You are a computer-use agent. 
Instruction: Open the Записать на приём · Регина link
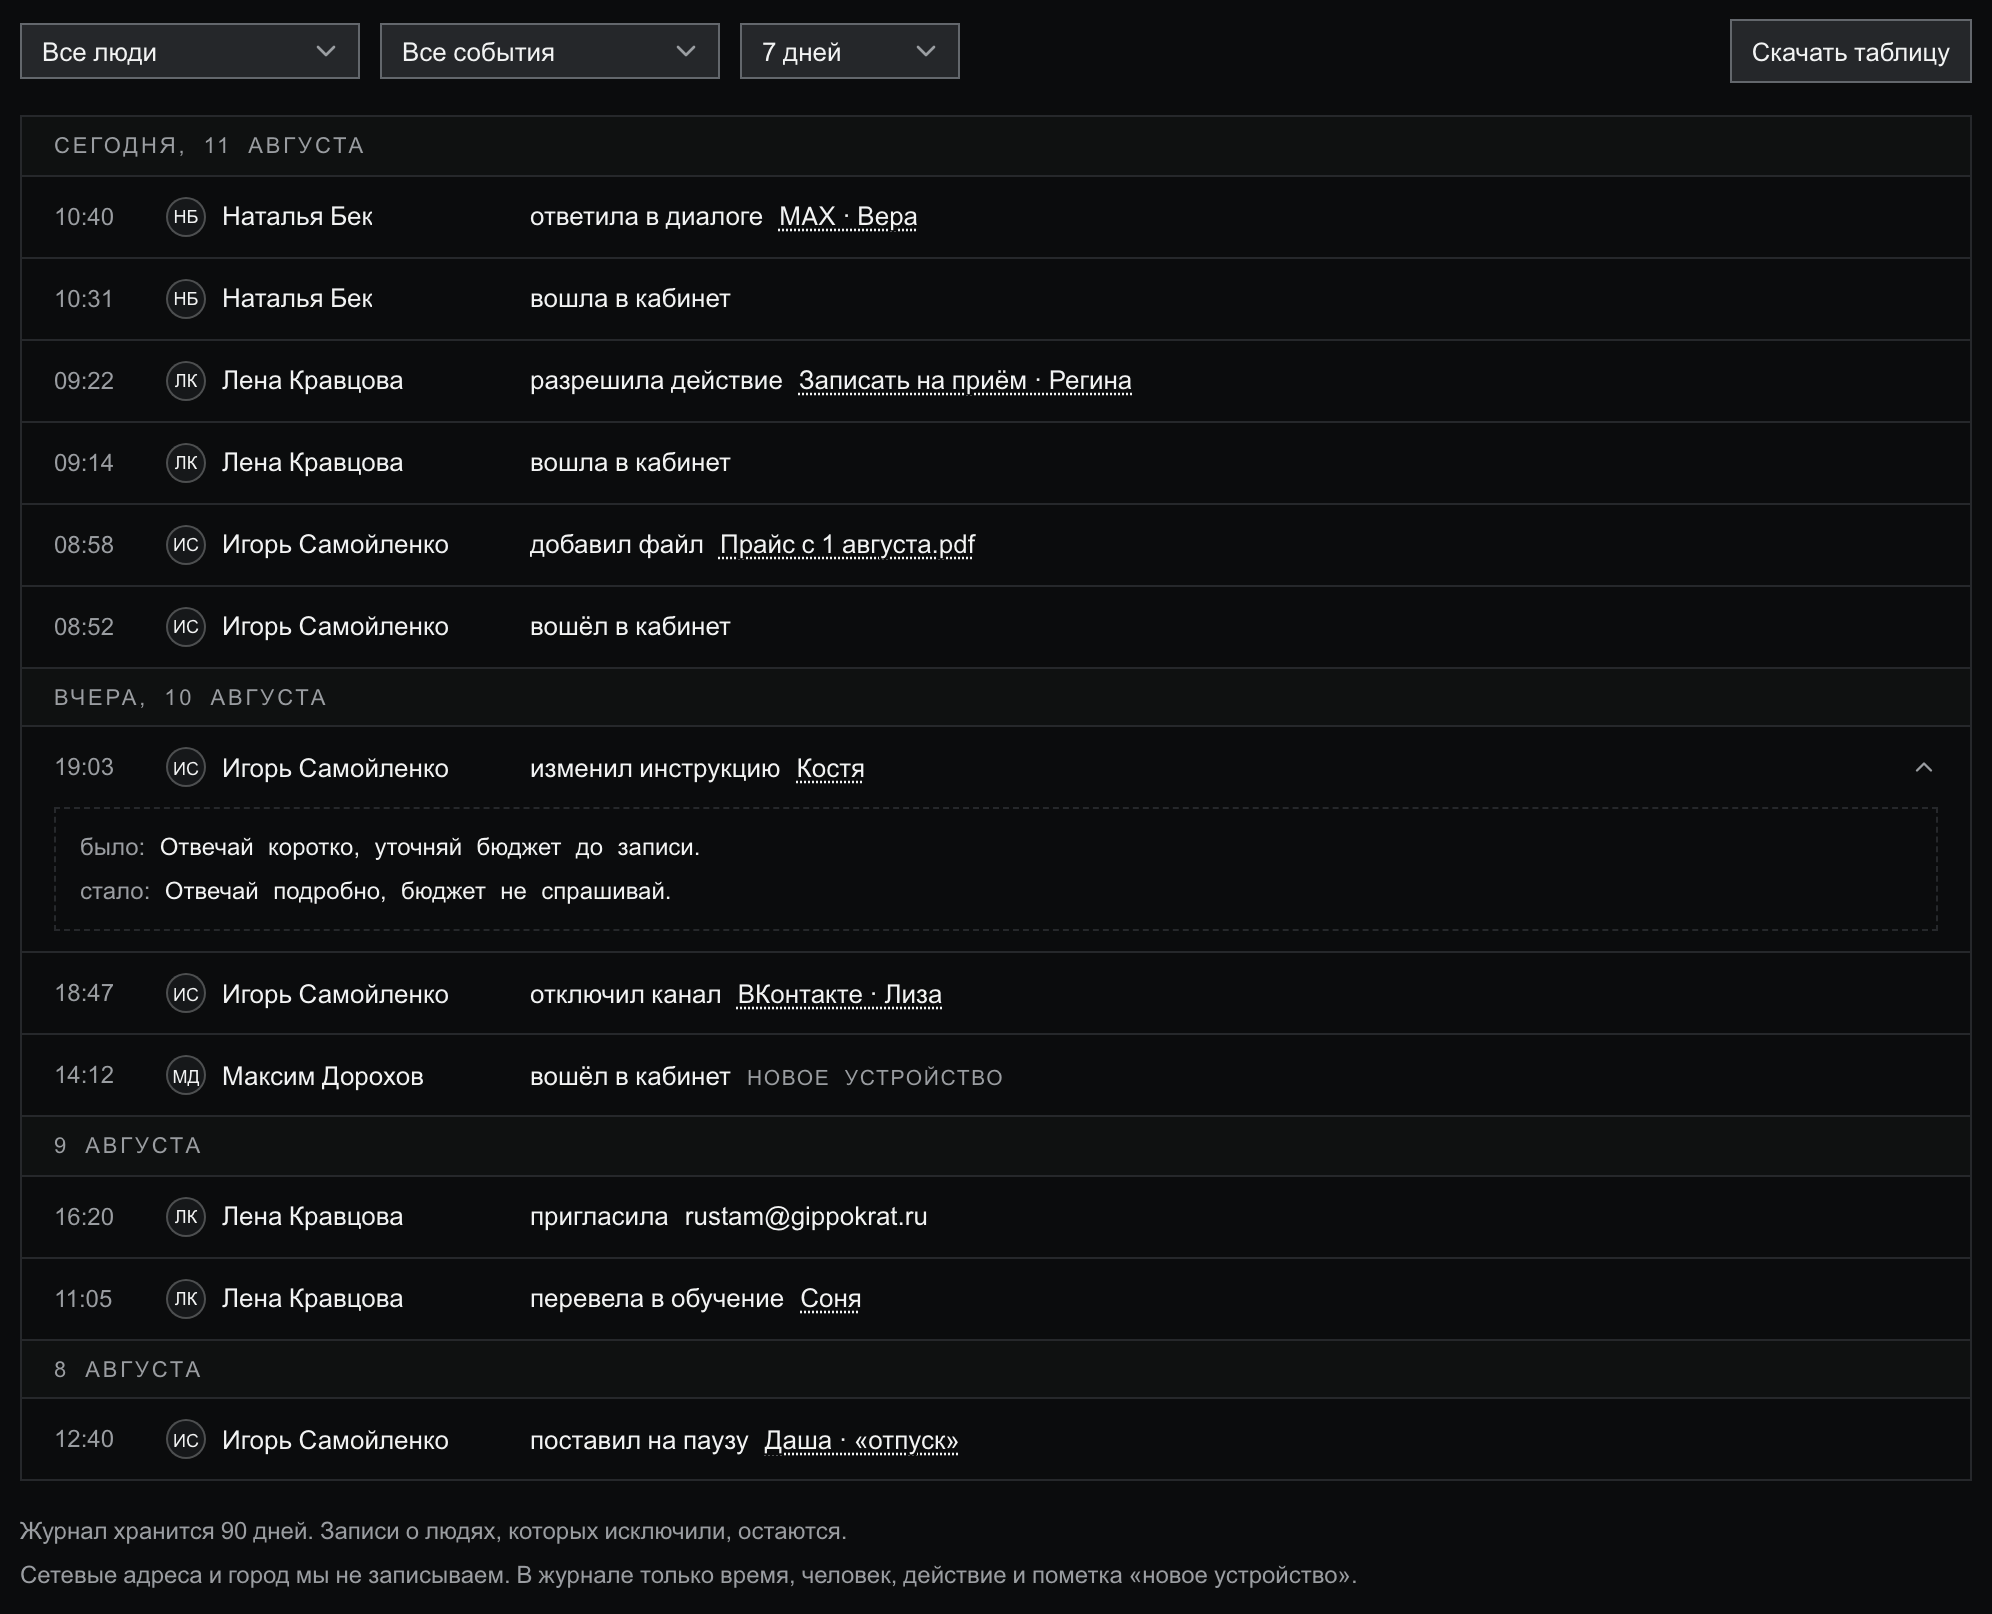(965, 381)
